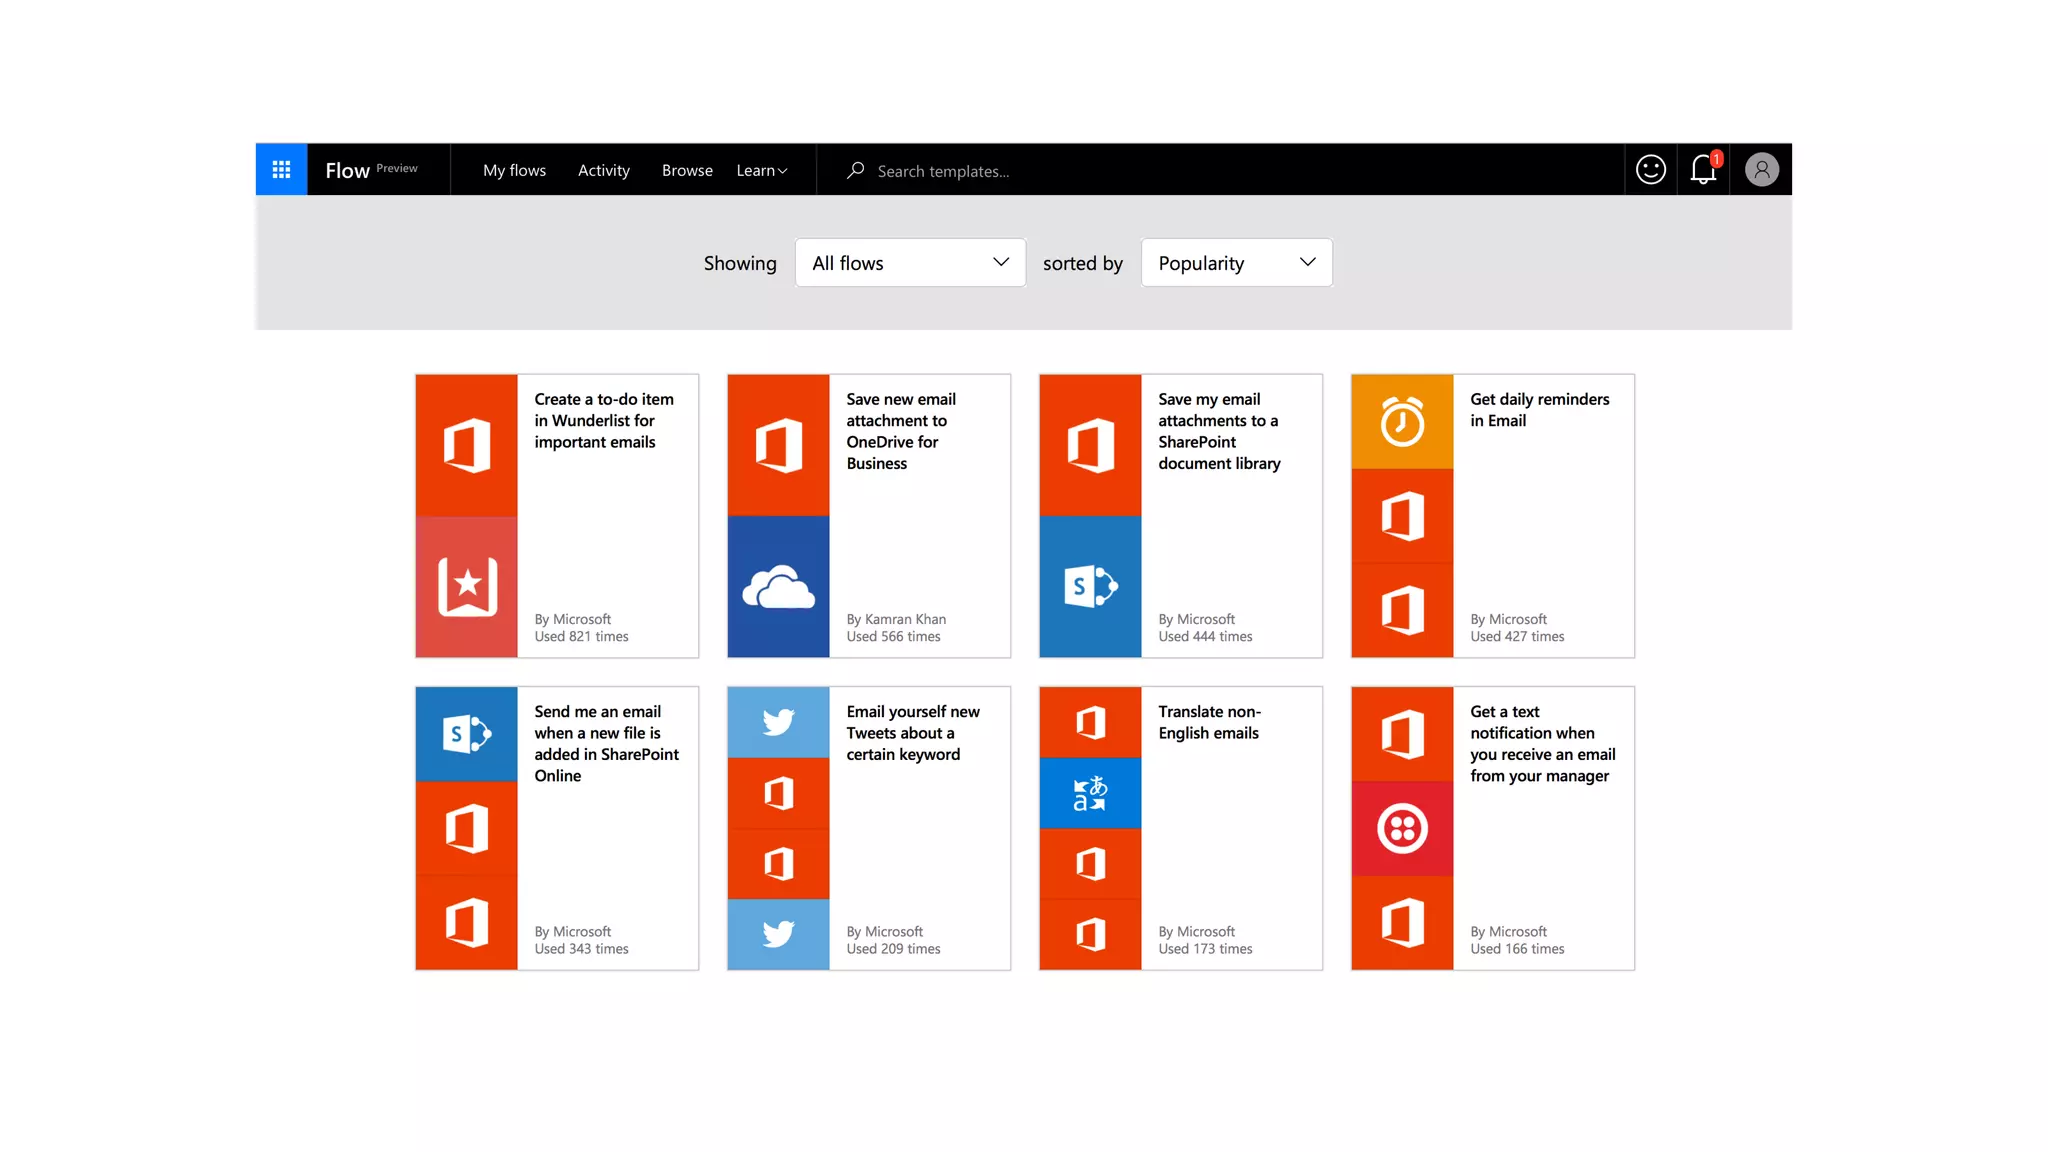This screenshot has width=2048, height=1152.
Task: Click the smiley feedback icon
Action: coord(1650,170)
